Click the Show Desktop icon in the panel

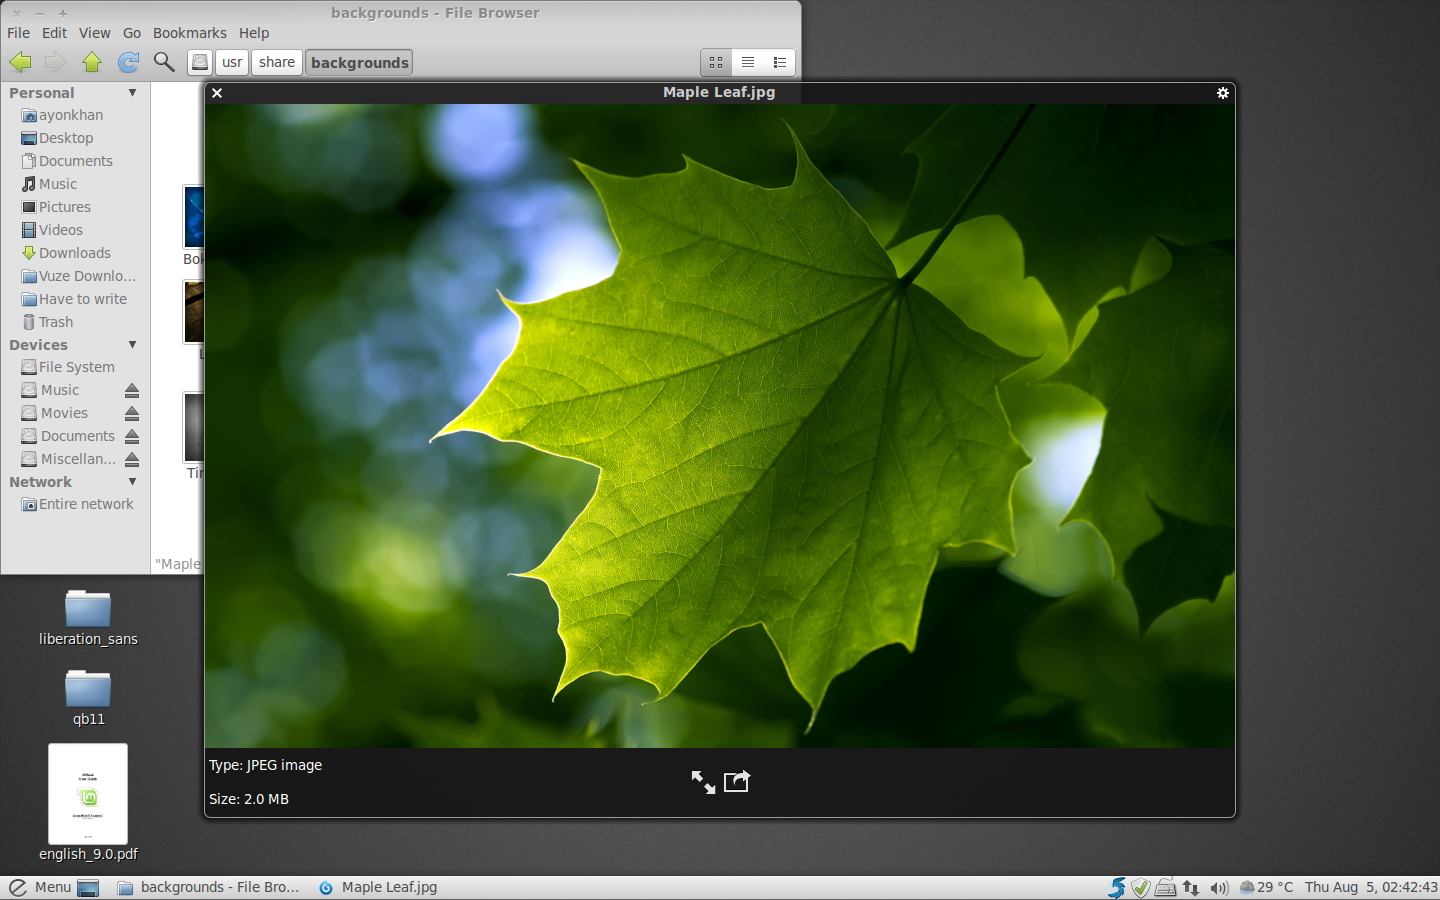(x=88, y=888)
